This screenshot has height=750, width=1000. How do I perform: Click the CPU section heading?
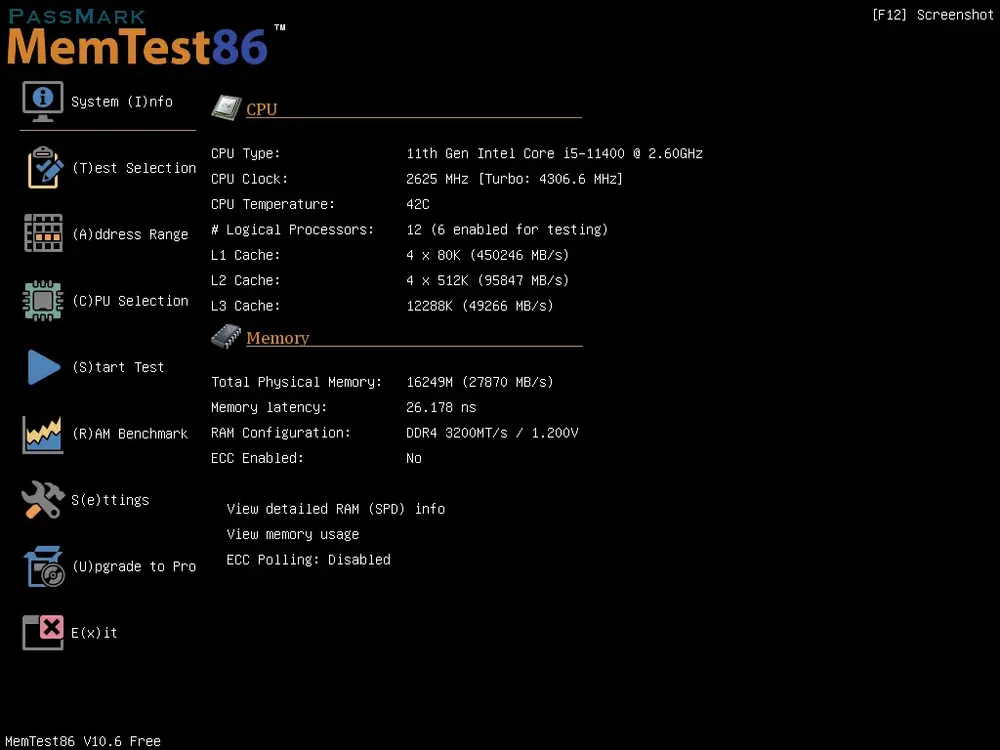coord(261,109)
